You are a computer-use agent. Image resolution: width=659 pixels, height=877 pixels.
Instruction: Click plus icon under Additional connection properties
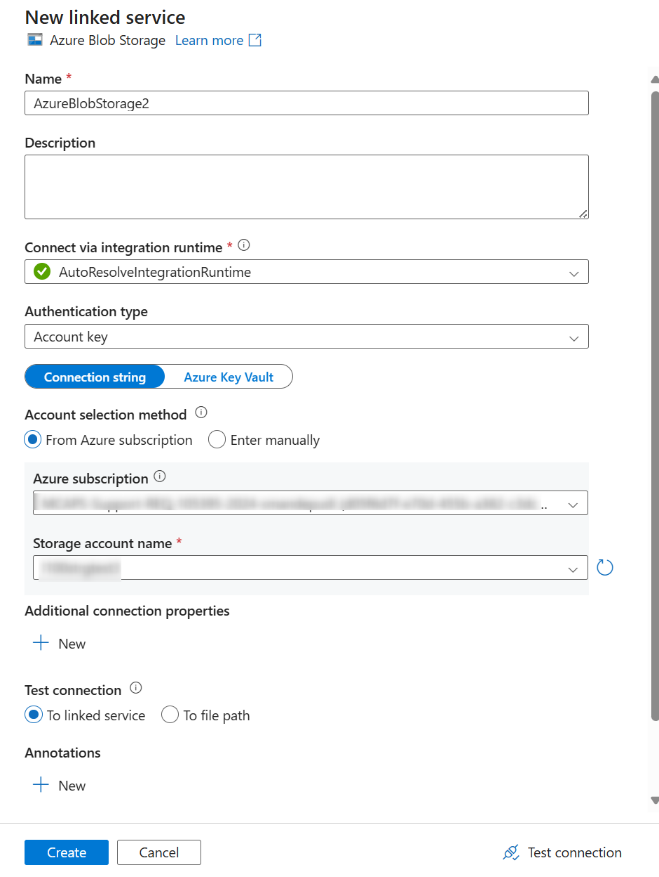tap(41, 643)
